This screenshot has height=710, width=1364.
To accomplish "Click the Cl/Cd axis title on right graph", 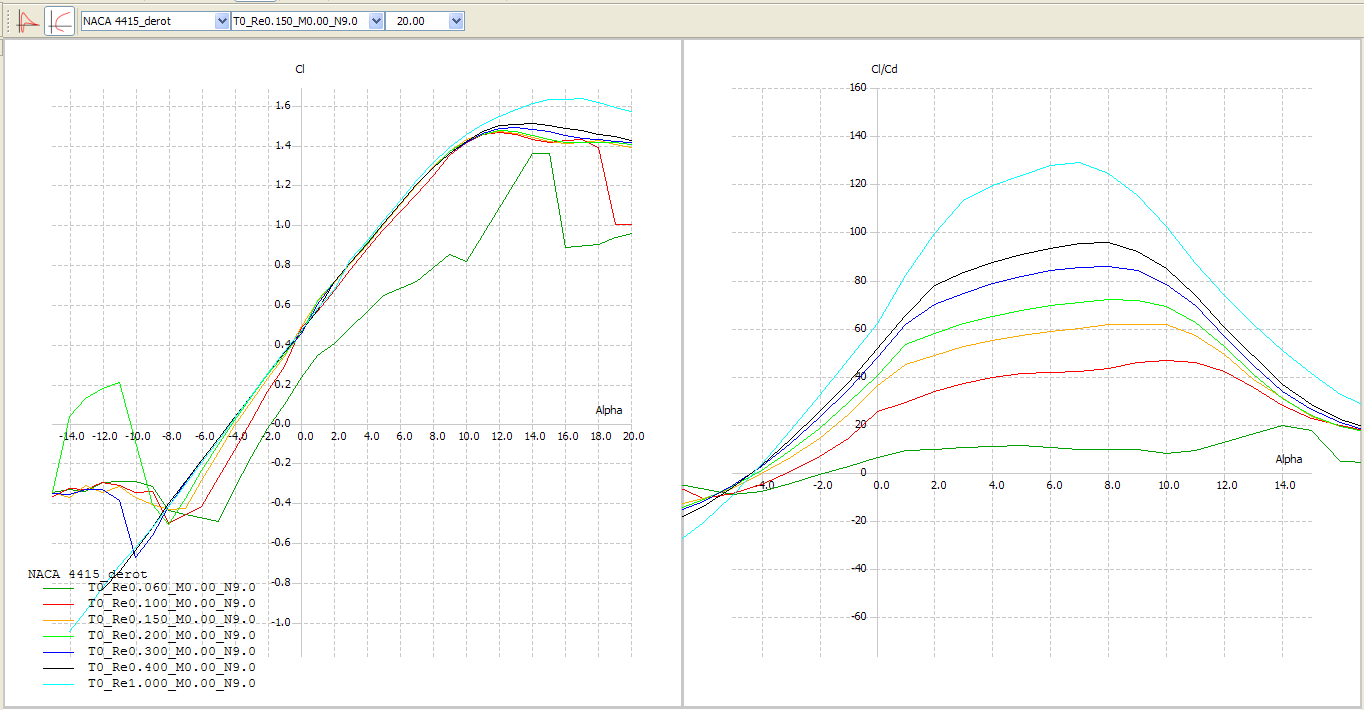I will pos(884,69).
